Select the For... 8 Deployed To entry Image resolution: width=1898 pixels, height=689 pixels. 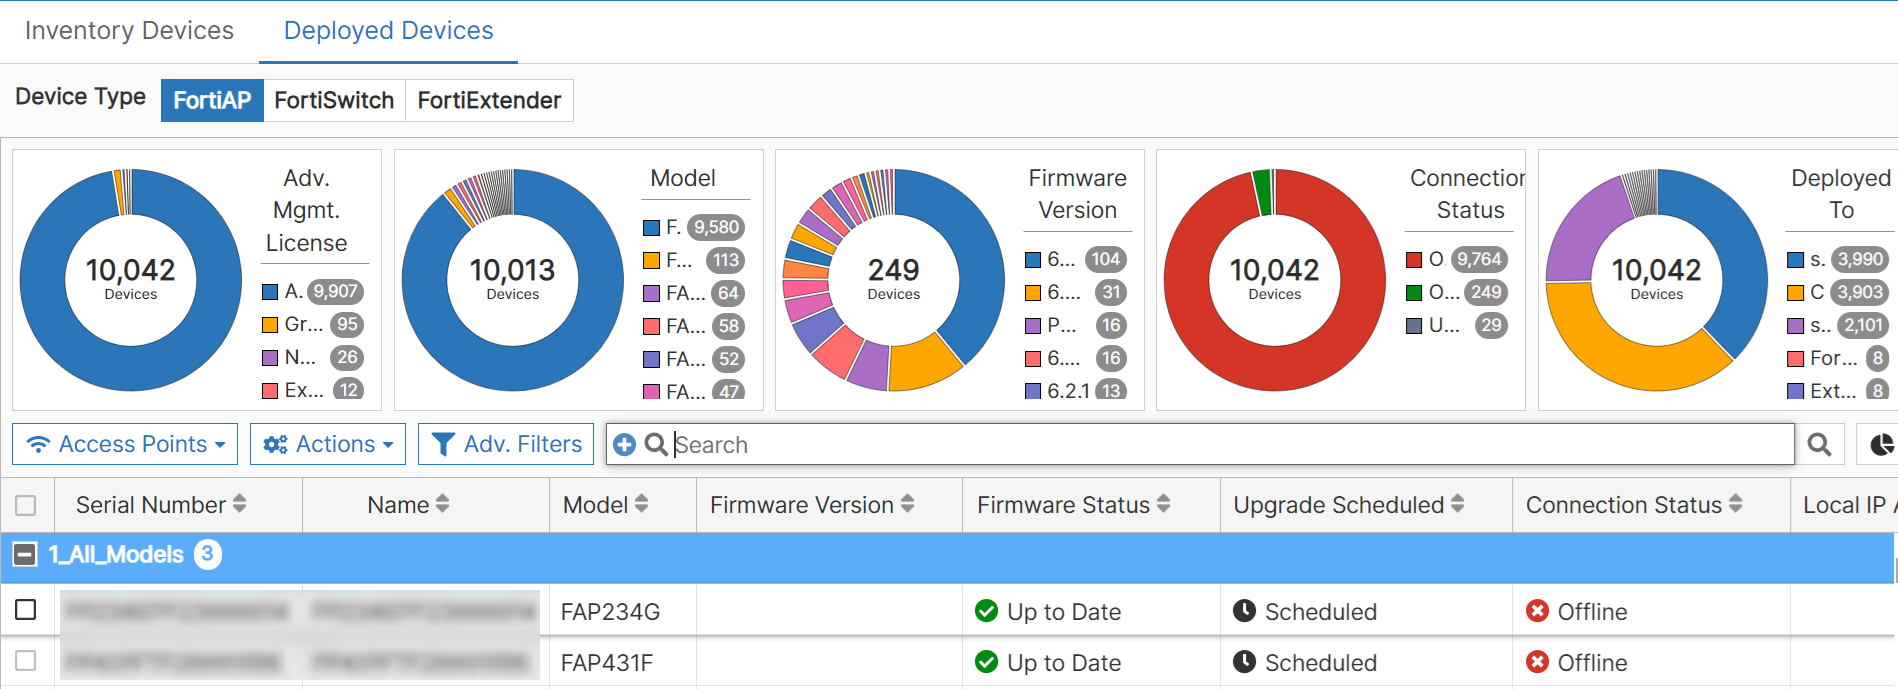tap(1838, 358)
